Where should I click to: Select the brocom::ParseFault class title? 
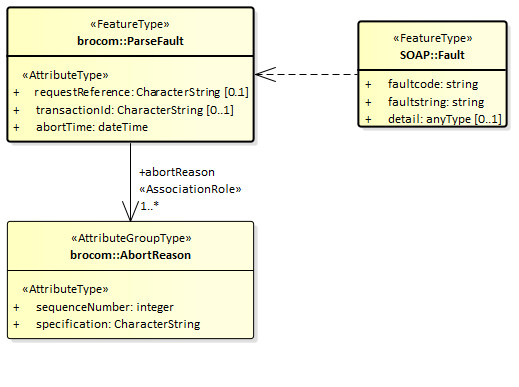tap(130, 41)
